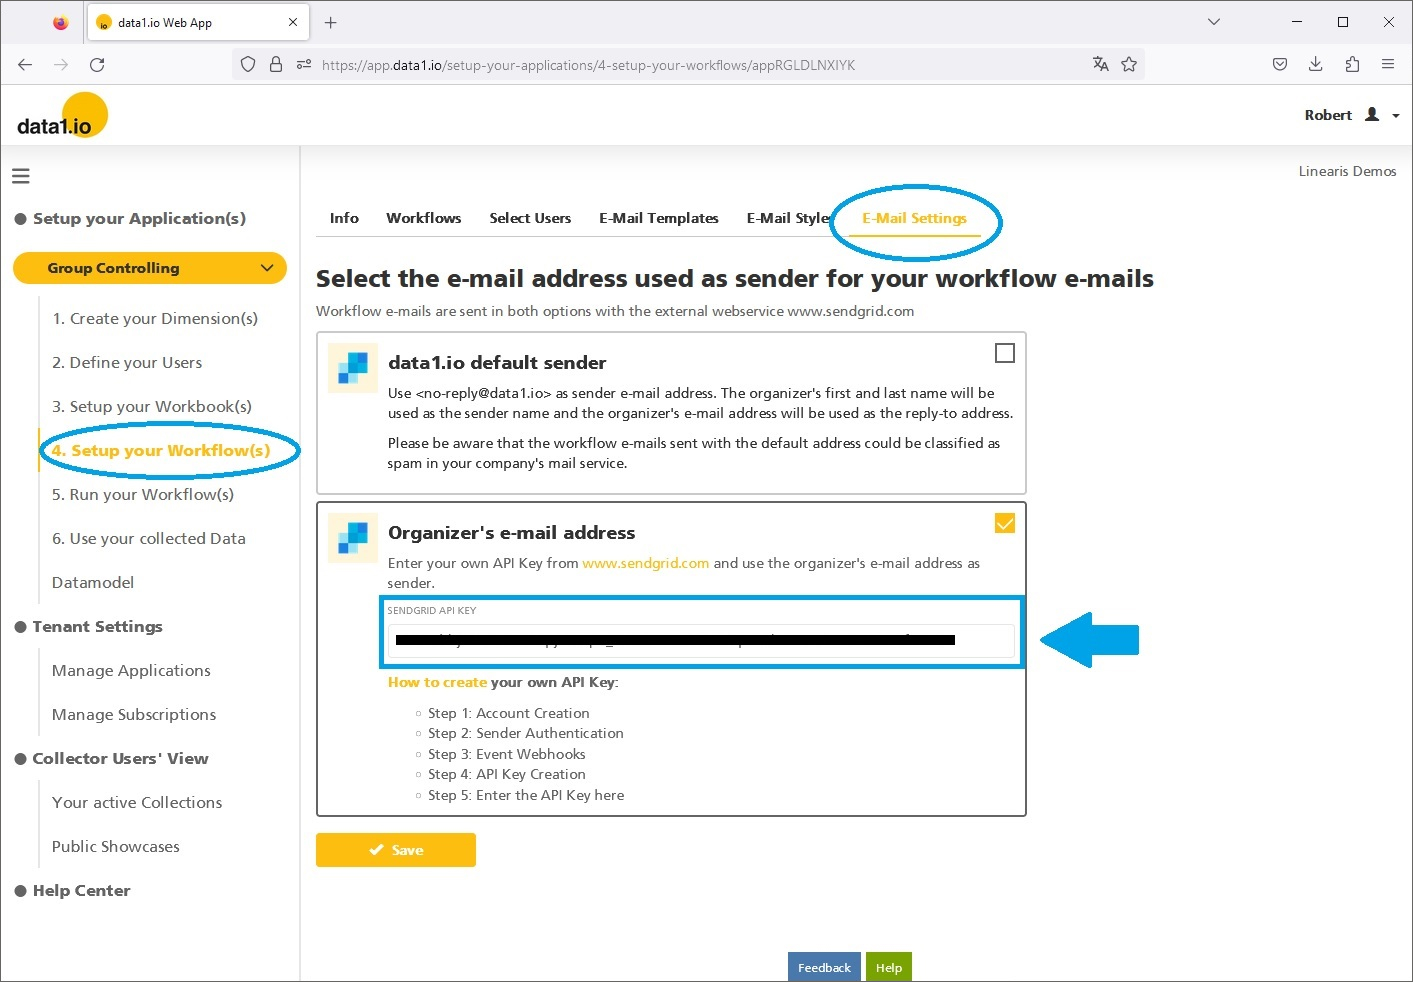Open 1. Create your Dimension(s)

click(x=155, y=318)
